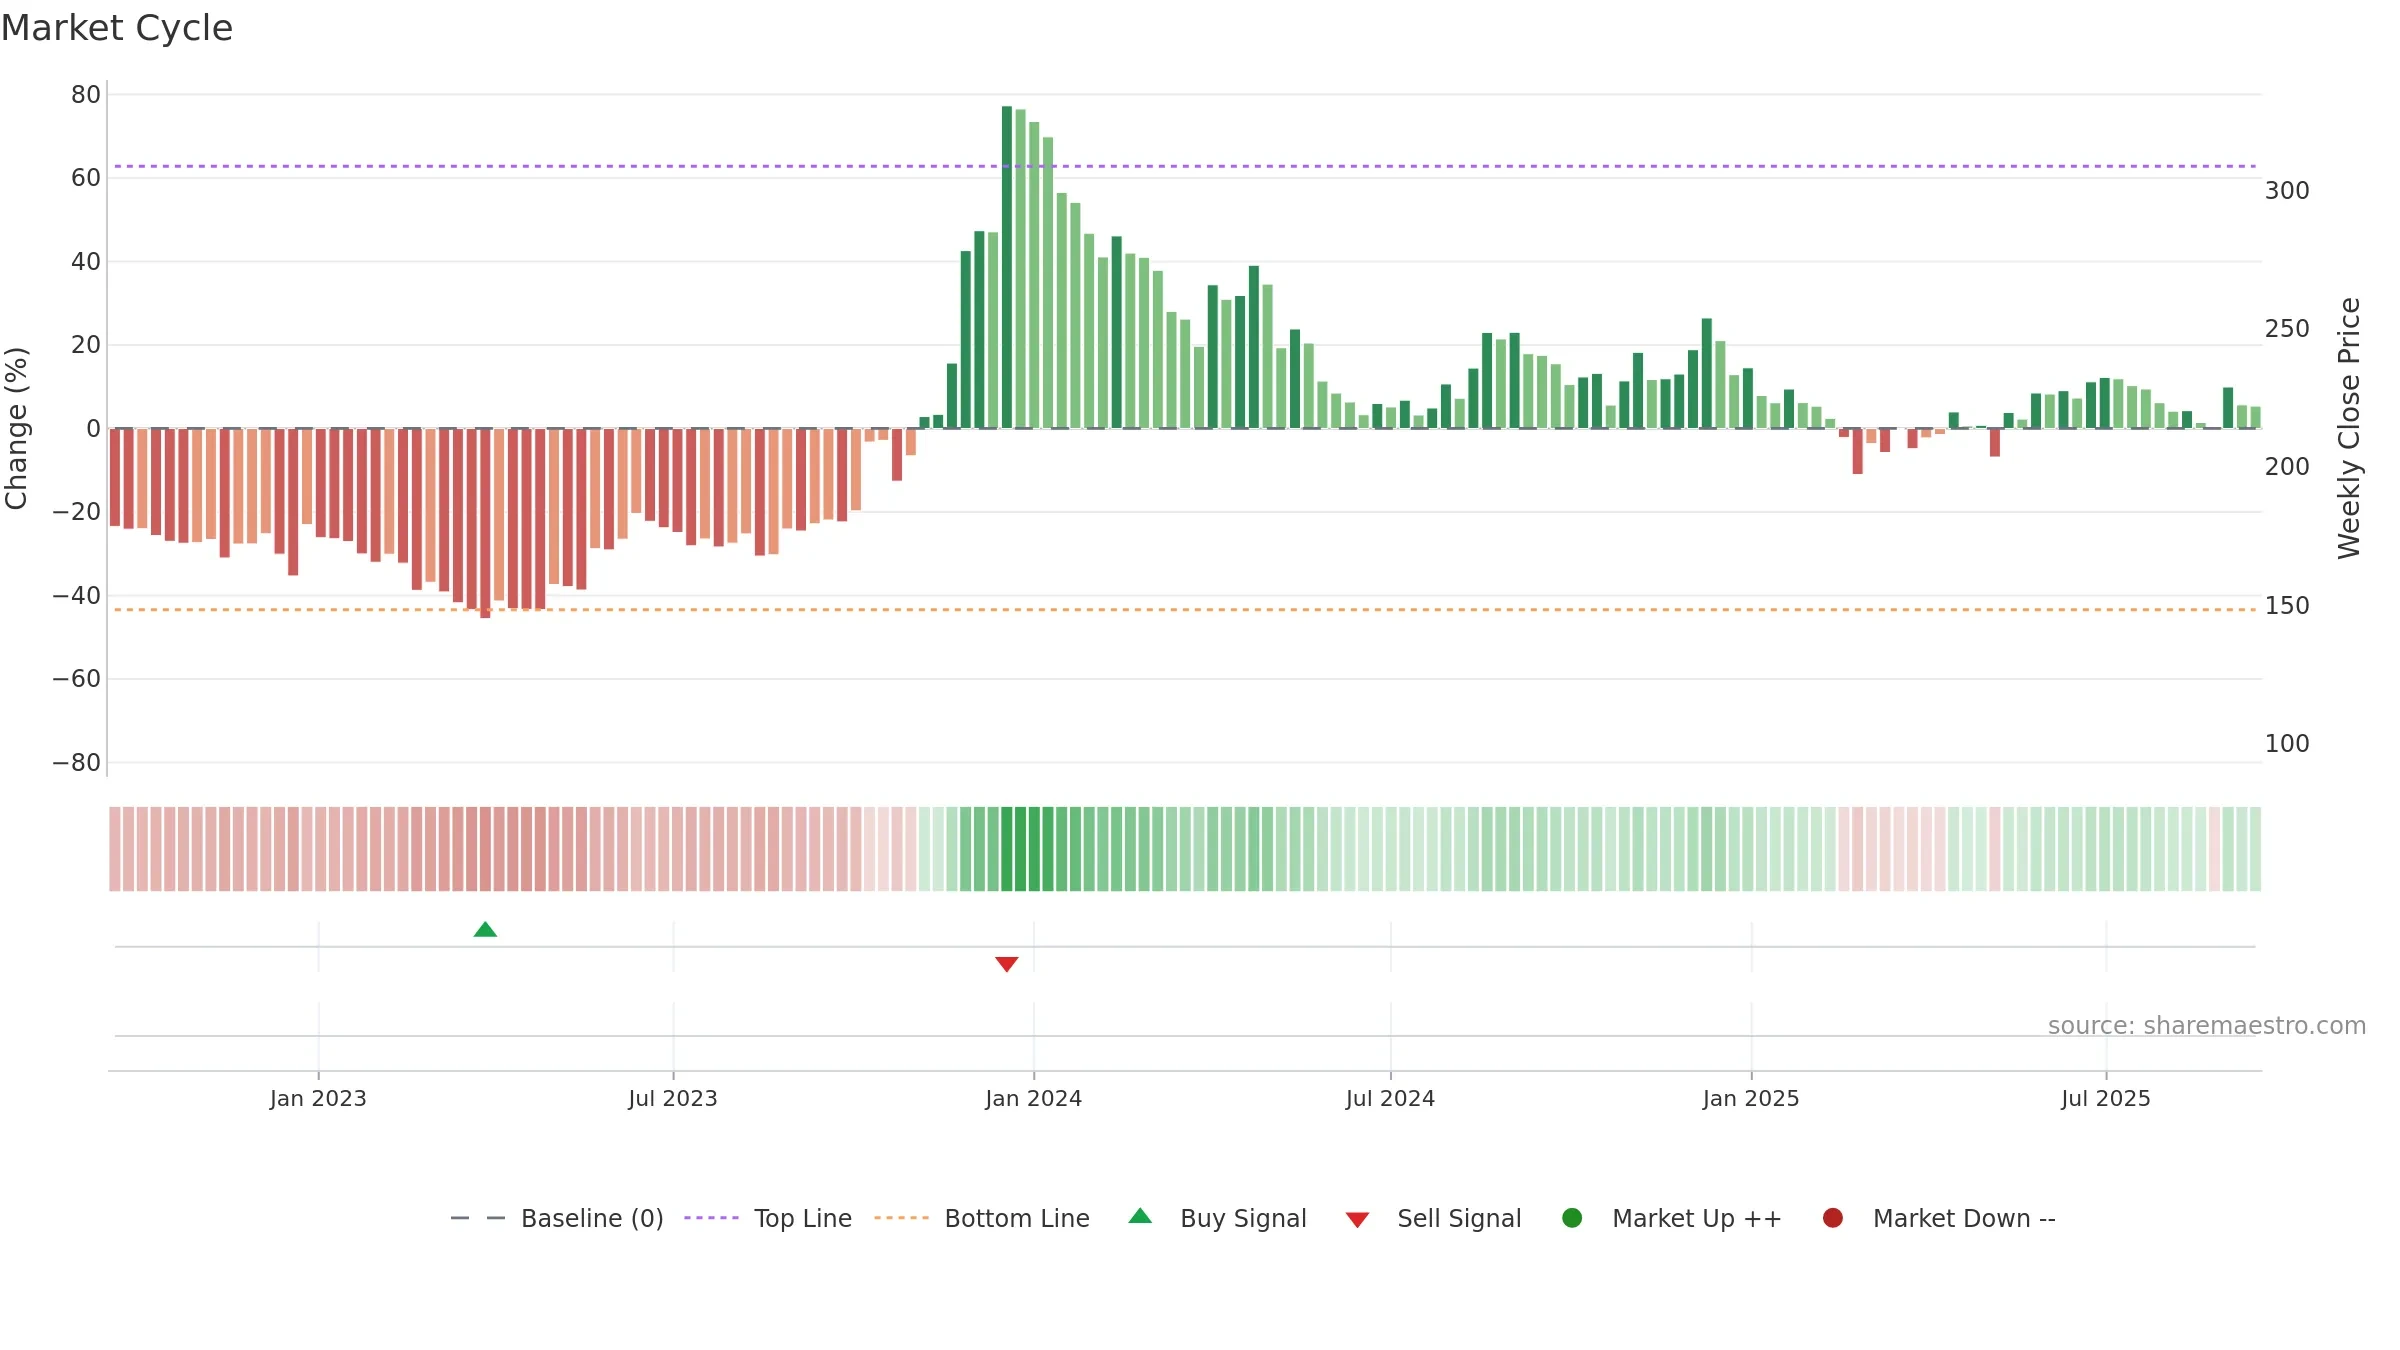Screen dimensions: 2400x1350
Task: Click the Weekly Close Price axis title
Action: pyautogui.click(x=2349, y=428)
